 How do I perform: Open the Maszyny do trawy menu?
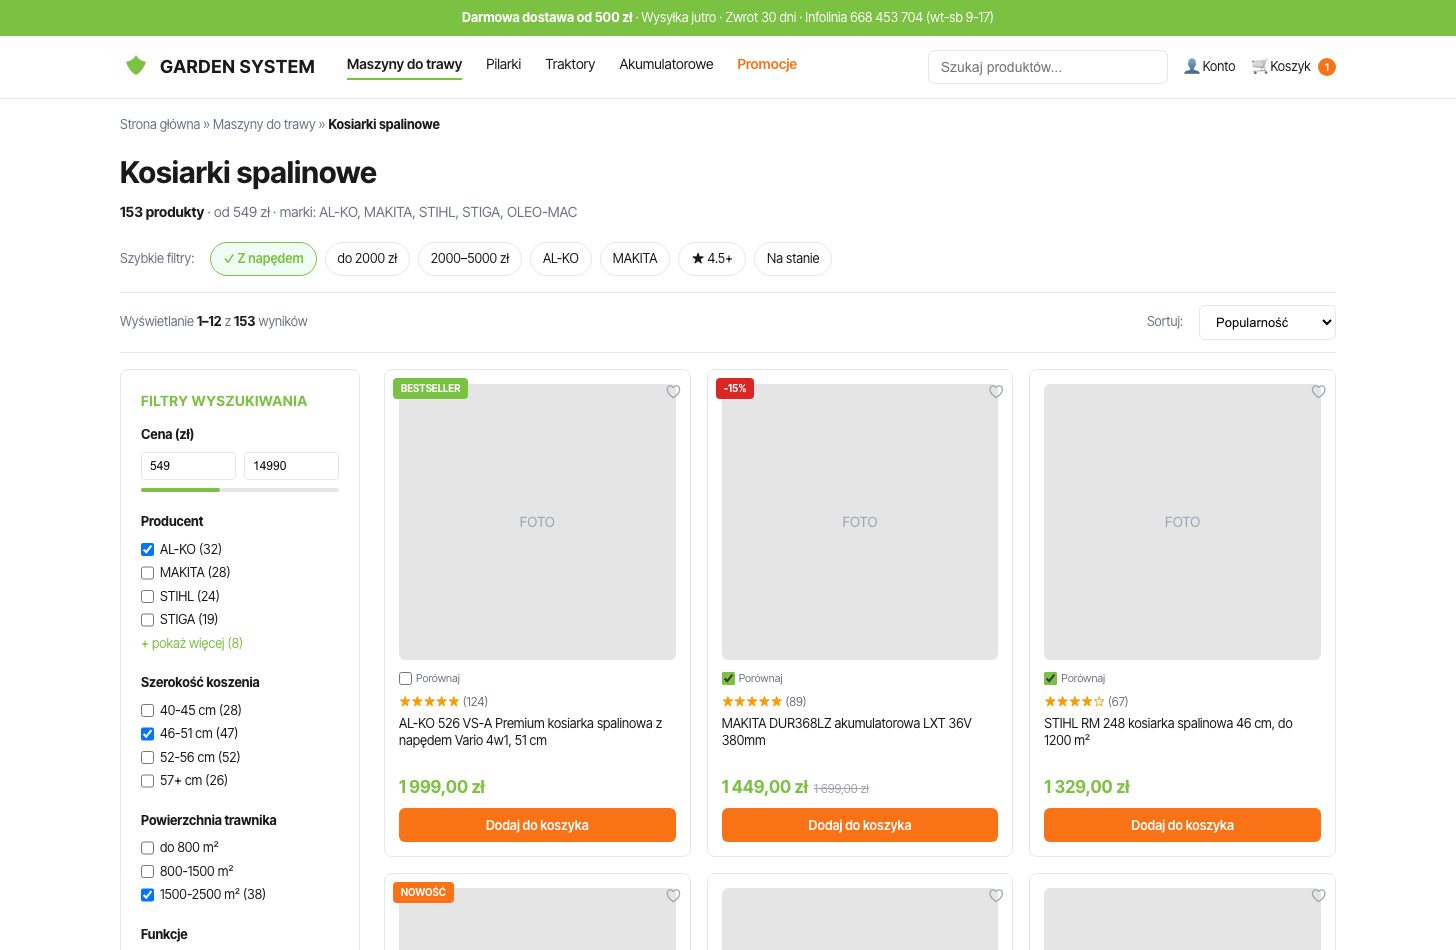(x=404, y=64)
